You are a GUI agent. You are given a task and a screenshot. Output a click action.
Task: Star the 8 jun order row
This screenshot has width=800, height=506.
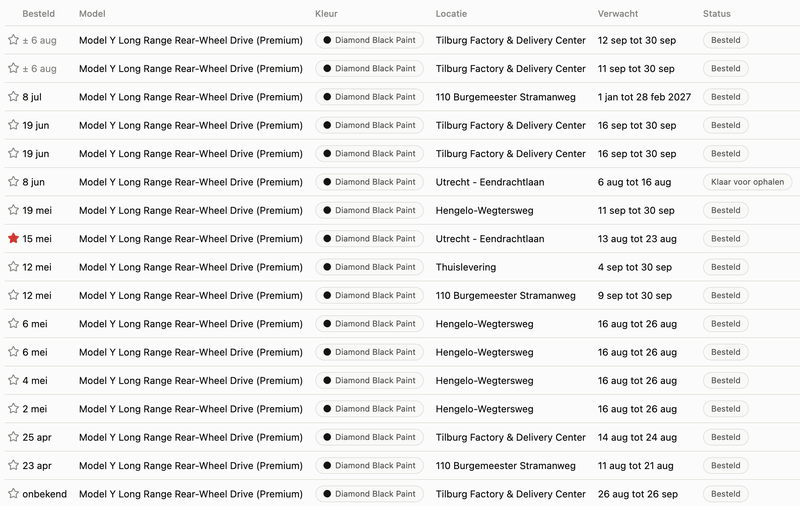pyautogui.click(x=13, y=182)
